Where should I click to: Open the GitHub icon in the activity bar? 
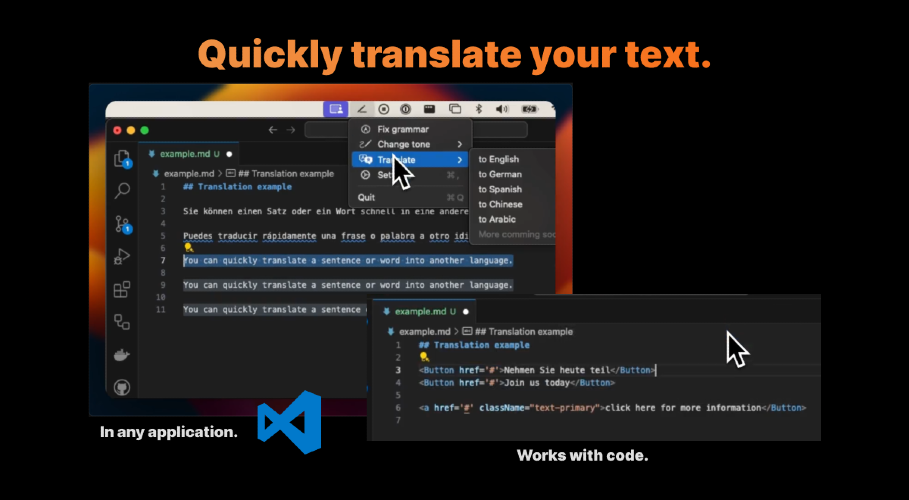tap(122, 387)
